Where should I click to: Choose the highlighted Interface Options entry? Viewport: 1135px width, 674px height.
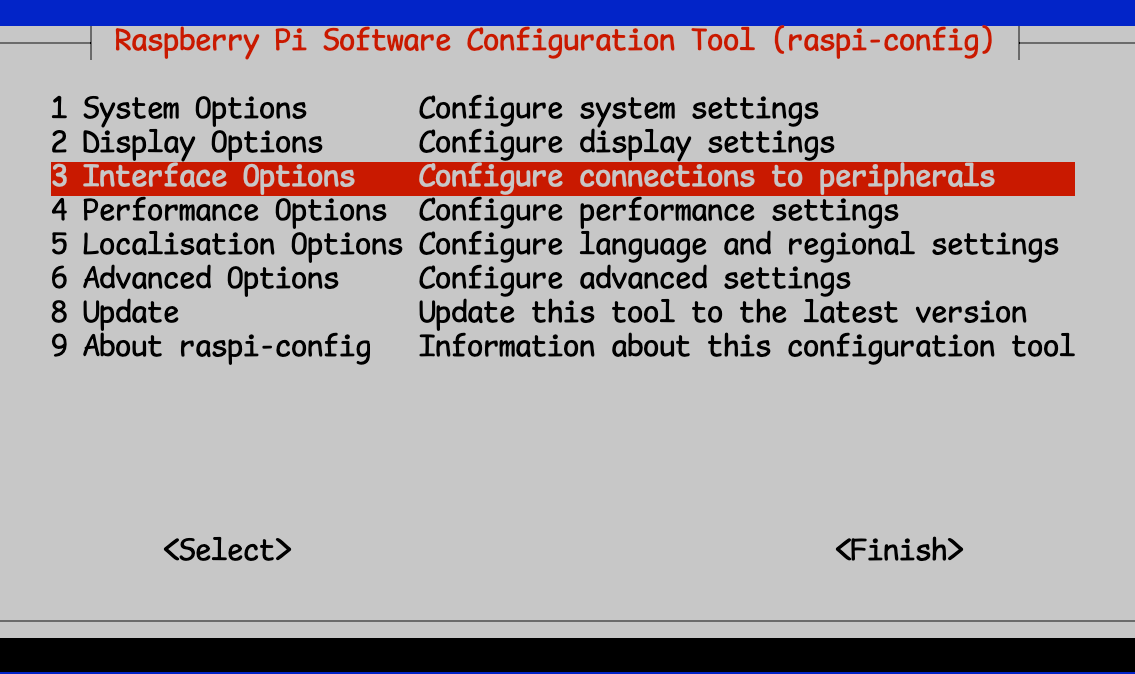point(203,177)
